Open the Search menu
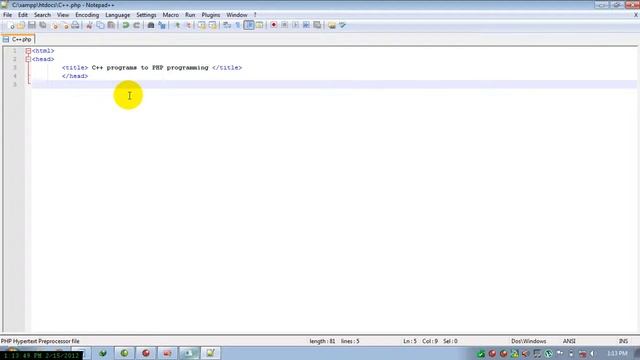640x360 pixels. click(x=42, y=15)
